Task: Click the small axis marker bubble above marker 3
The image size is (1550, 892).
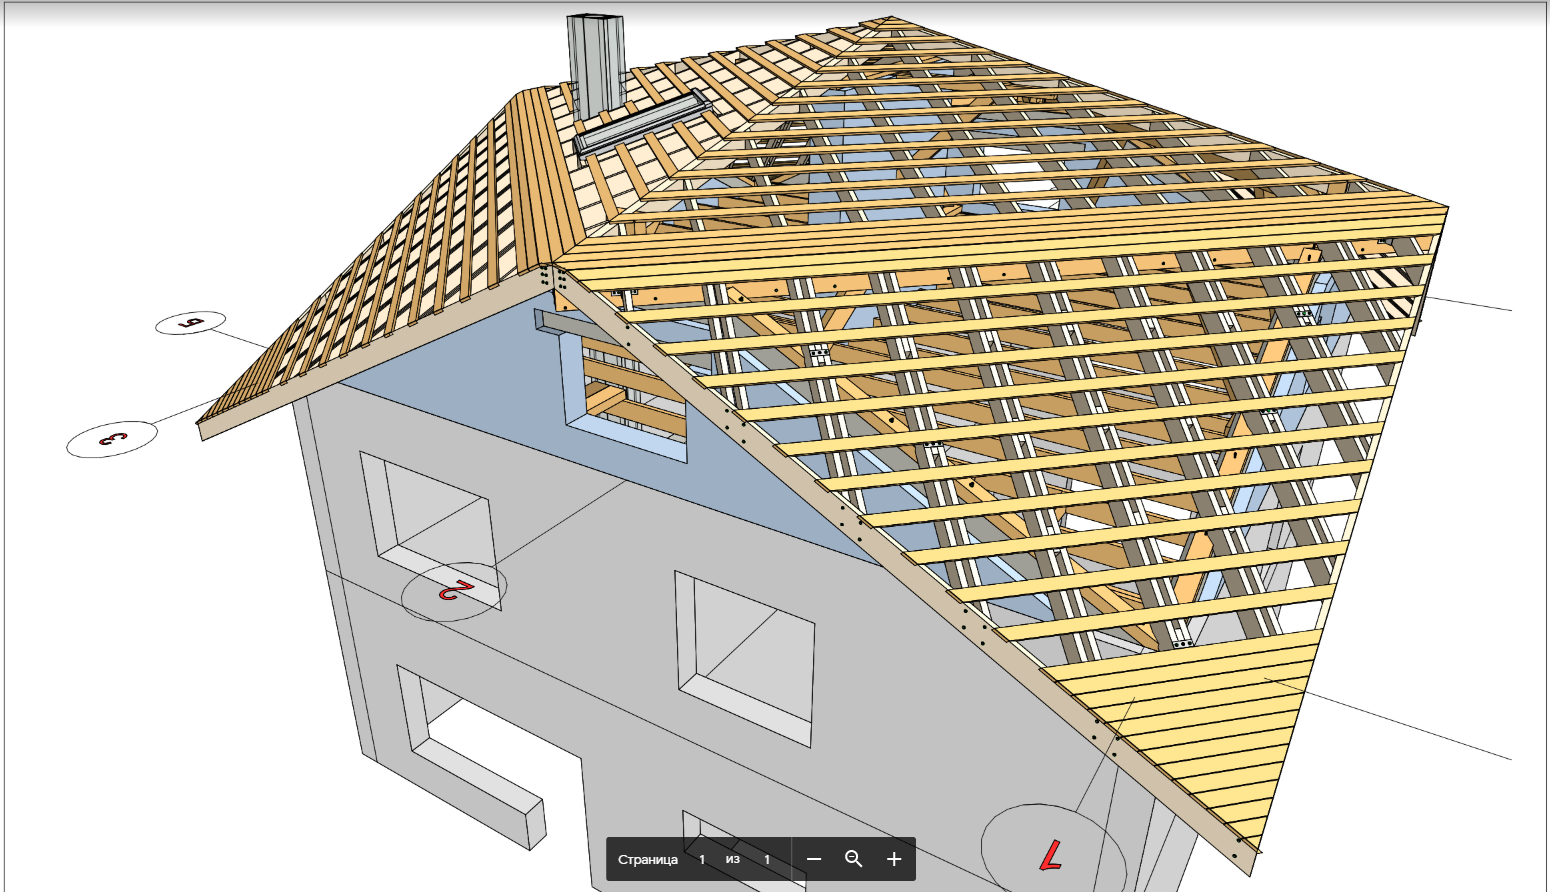Action: (191, 323)
